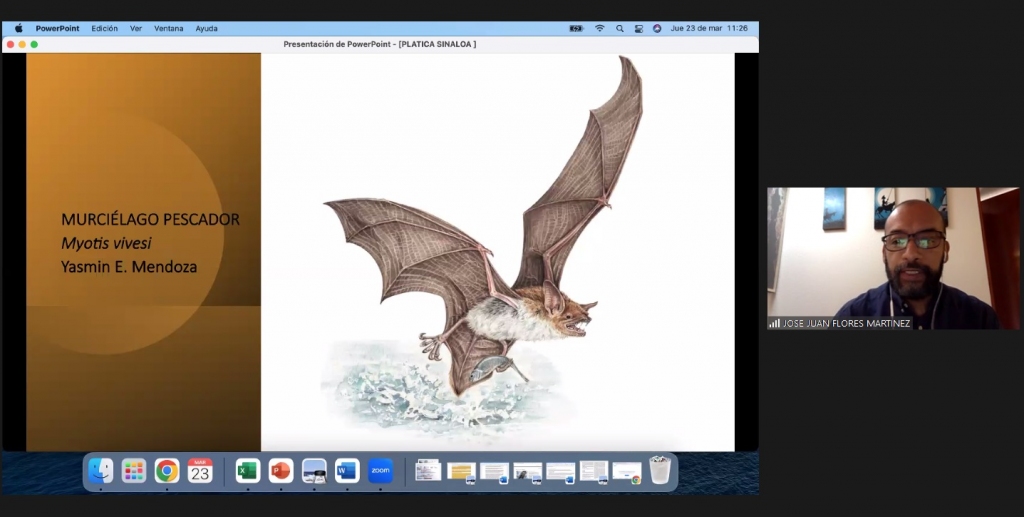Open the Apple menu
The height and width of the screenshot is (517, 1024).
pyautogui.click(x=18, y=29)
